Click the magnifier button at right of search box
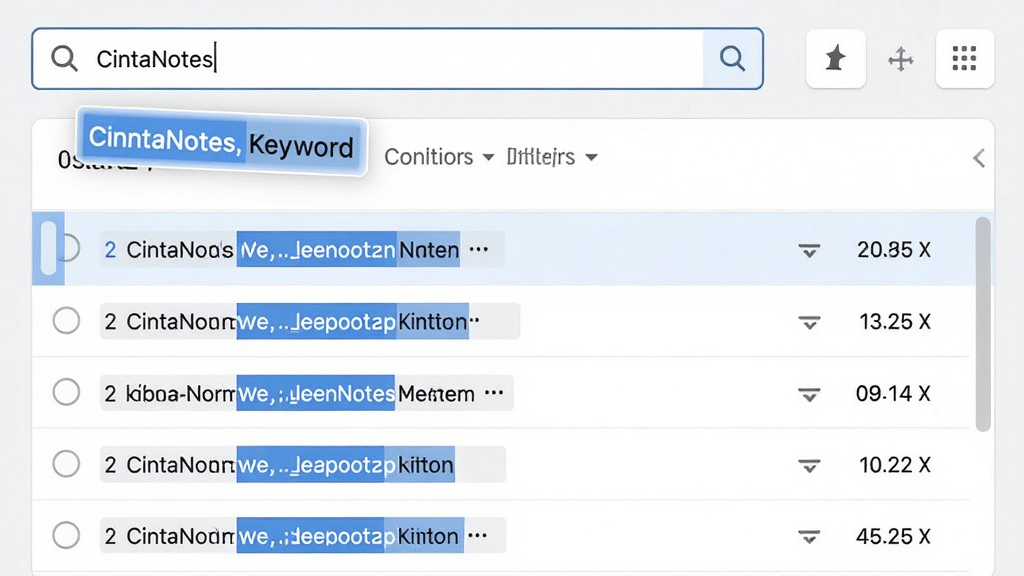Image resolution: width=1024 pixels, height=576 pixels. (x=732, y=59)
